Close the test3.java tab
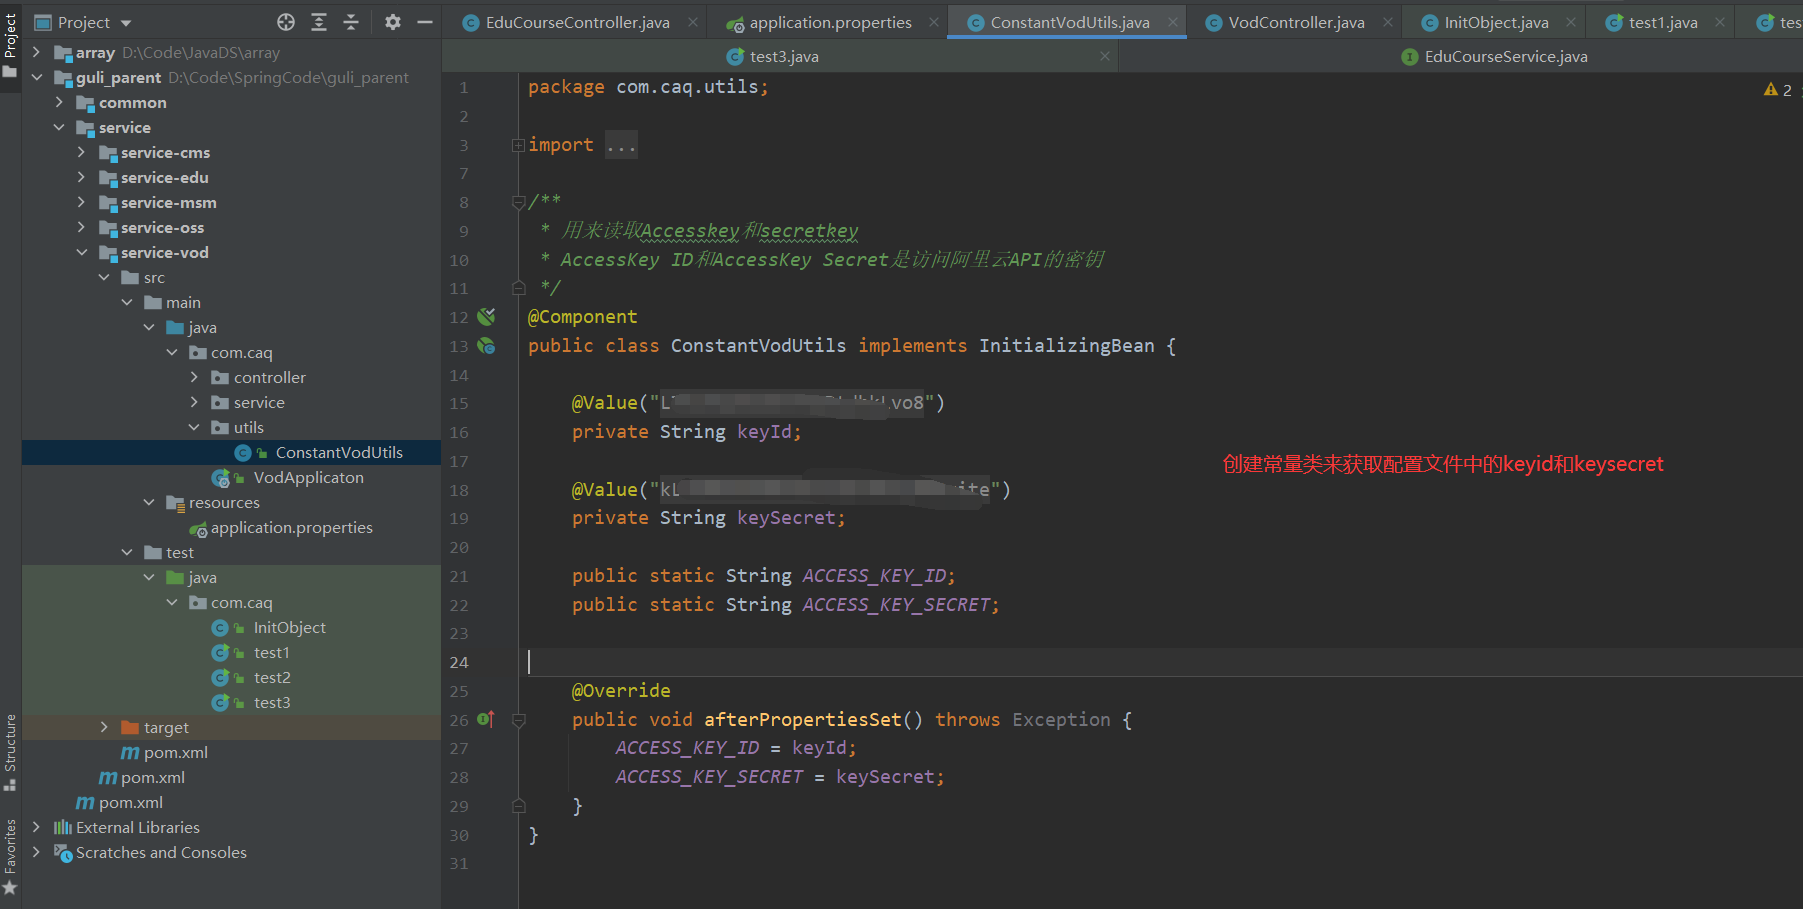1803x909 pixels. pos(1105,57)
